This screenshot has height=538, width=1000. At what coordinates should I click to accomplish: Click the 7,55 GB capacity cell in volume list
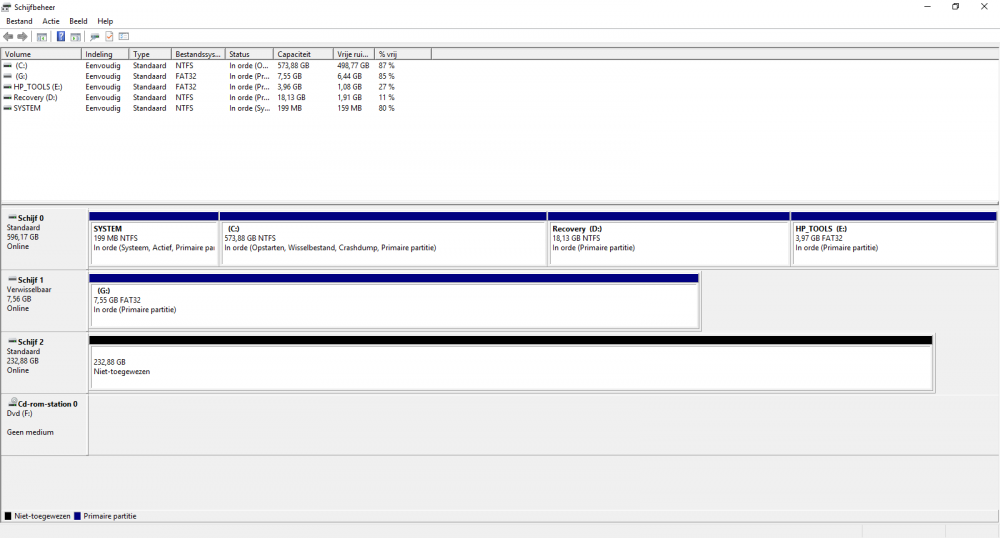tap(290, 76)
